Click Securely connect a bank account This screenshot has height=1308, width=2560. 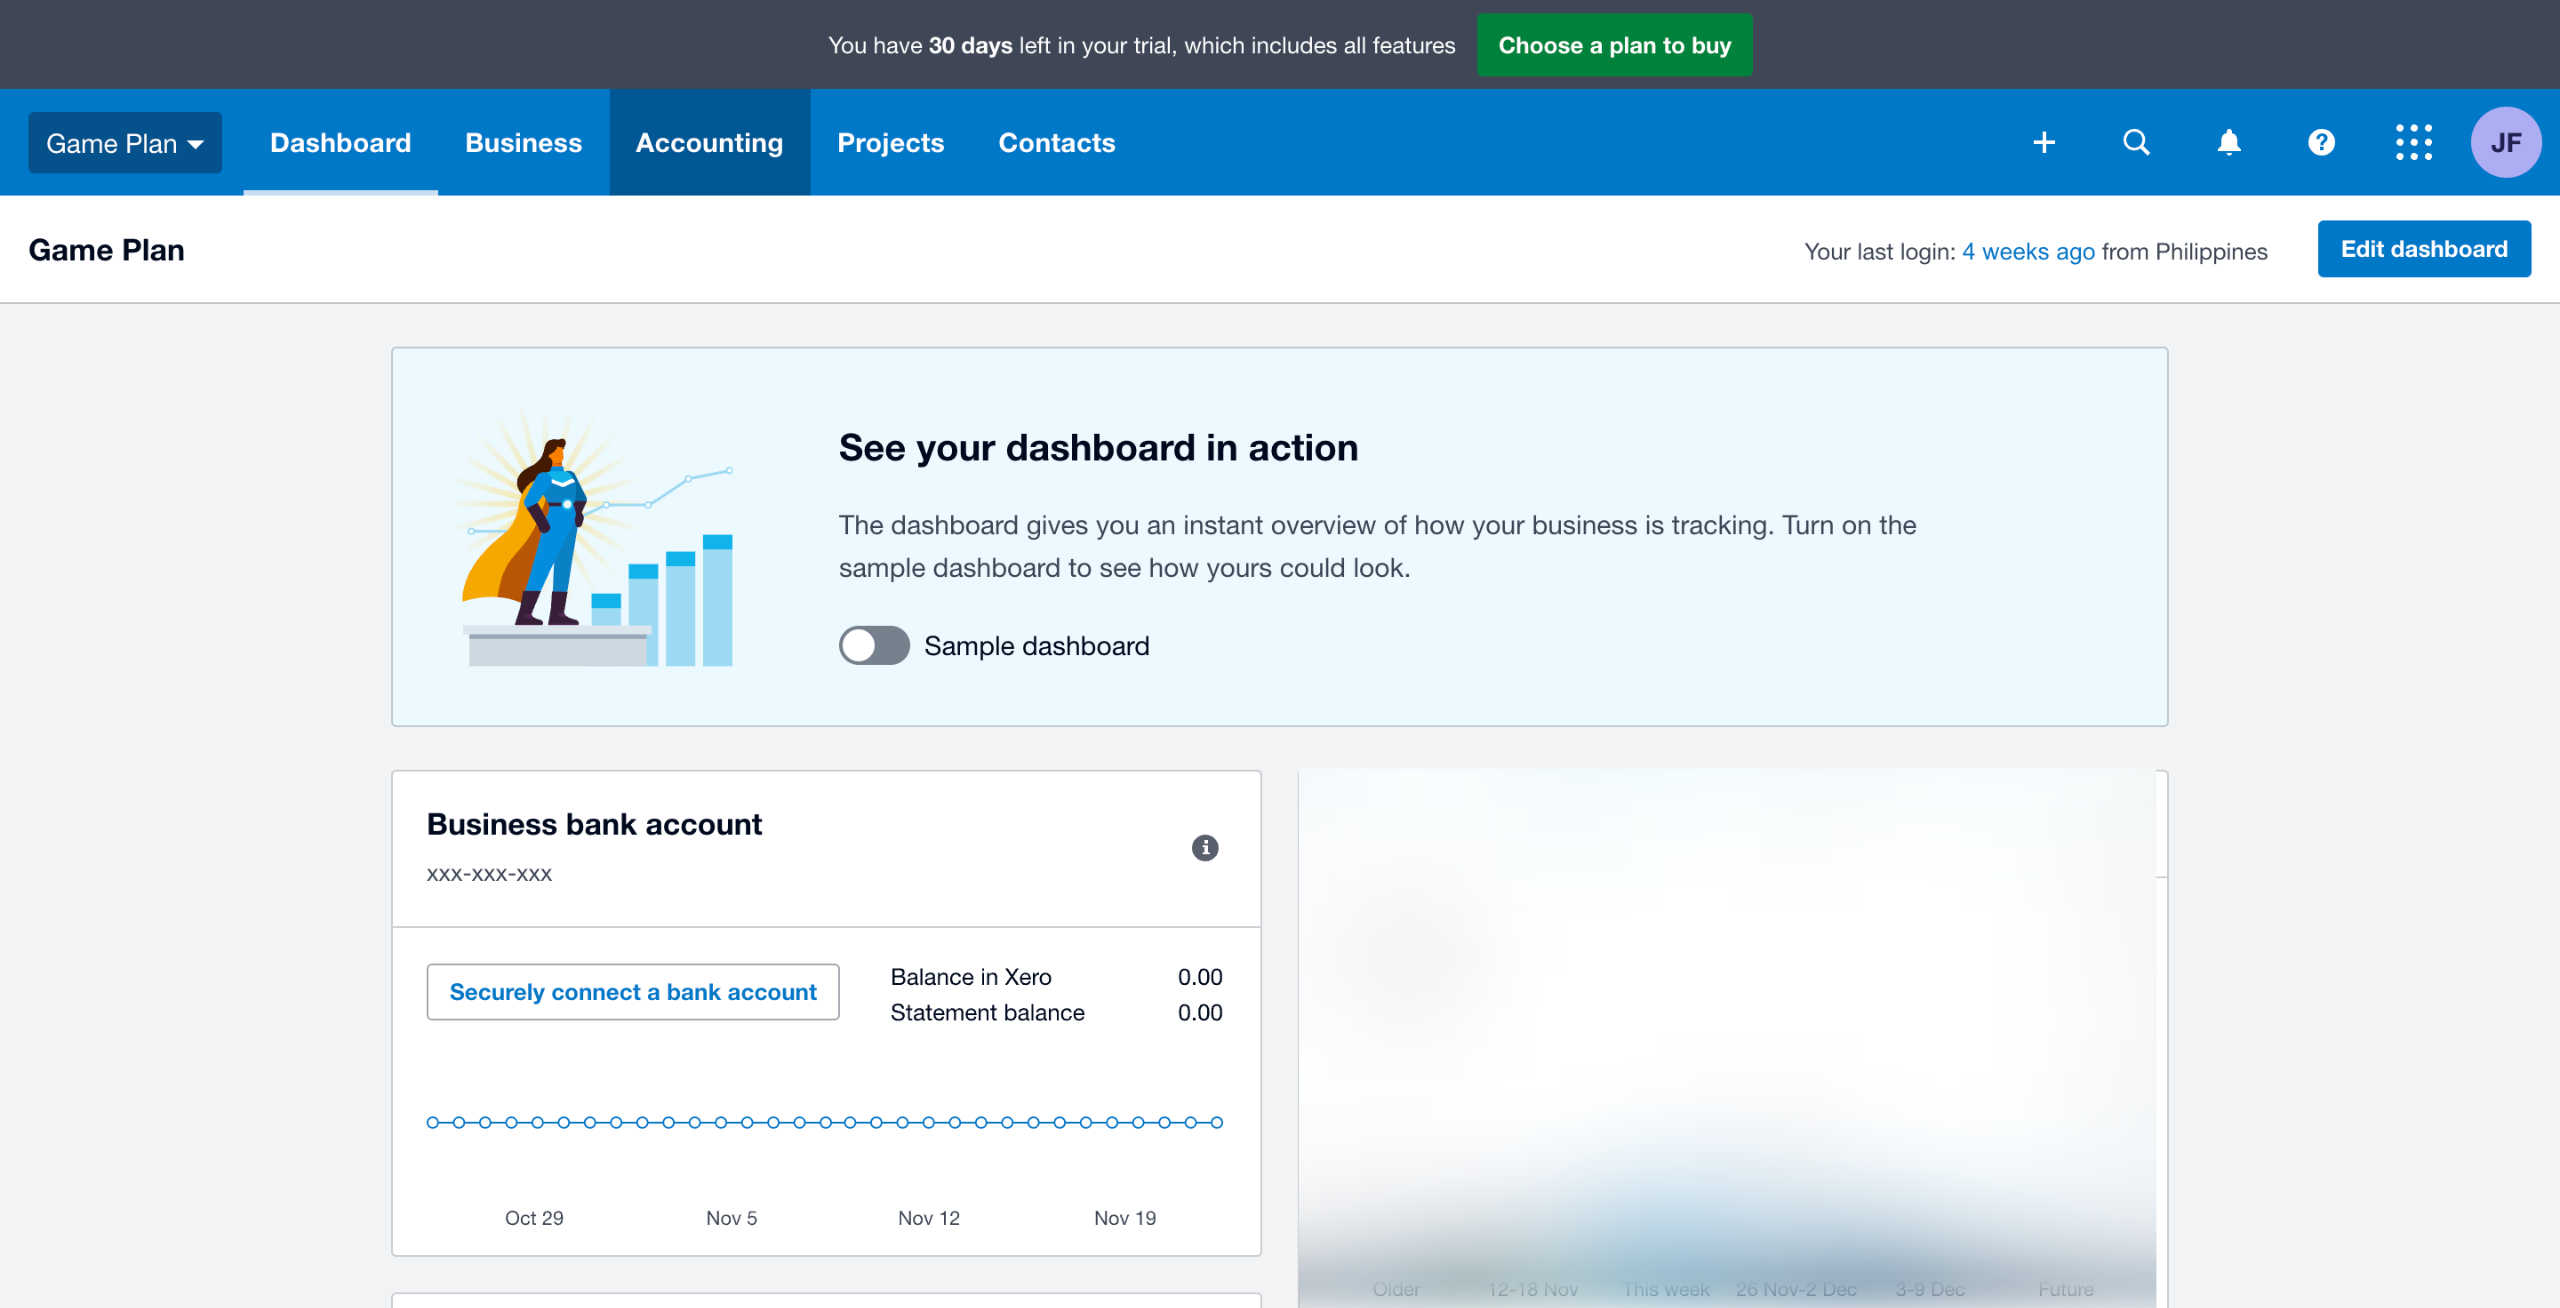(x=632, y=992)
